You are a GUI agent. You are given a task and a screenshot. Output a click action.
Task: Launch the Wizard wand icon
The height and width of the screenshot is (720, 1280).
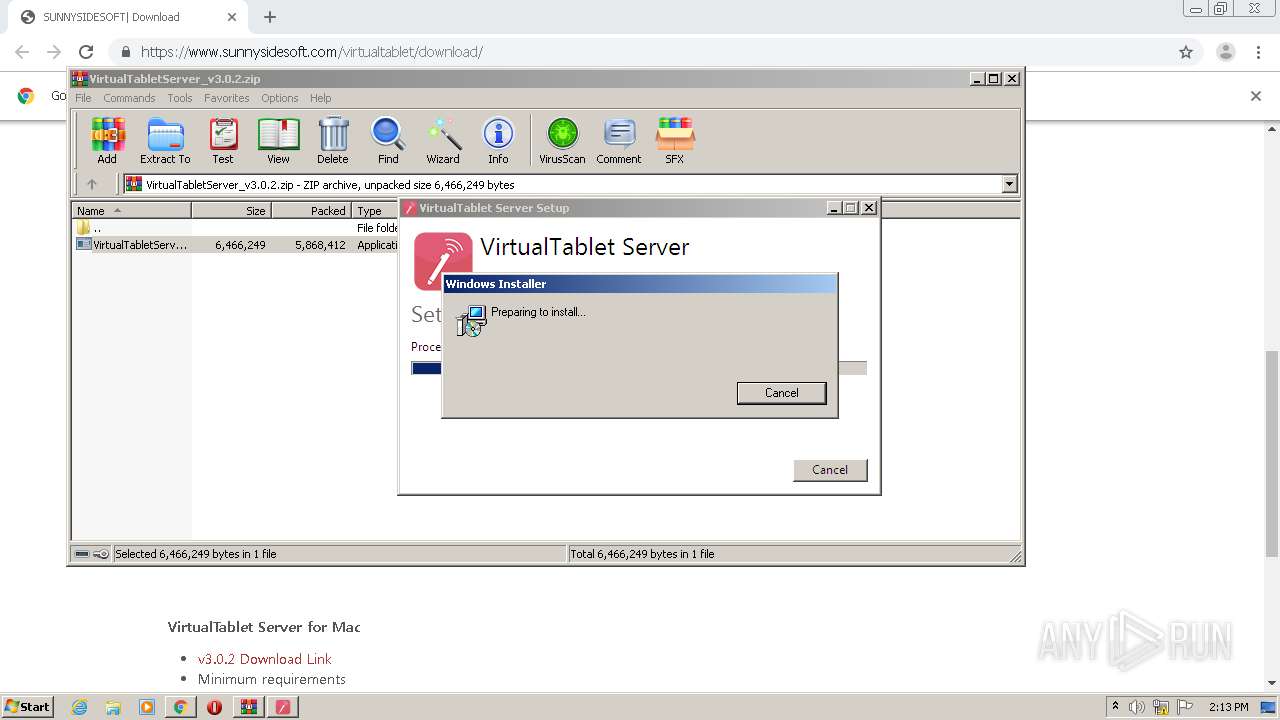point(443,140)
